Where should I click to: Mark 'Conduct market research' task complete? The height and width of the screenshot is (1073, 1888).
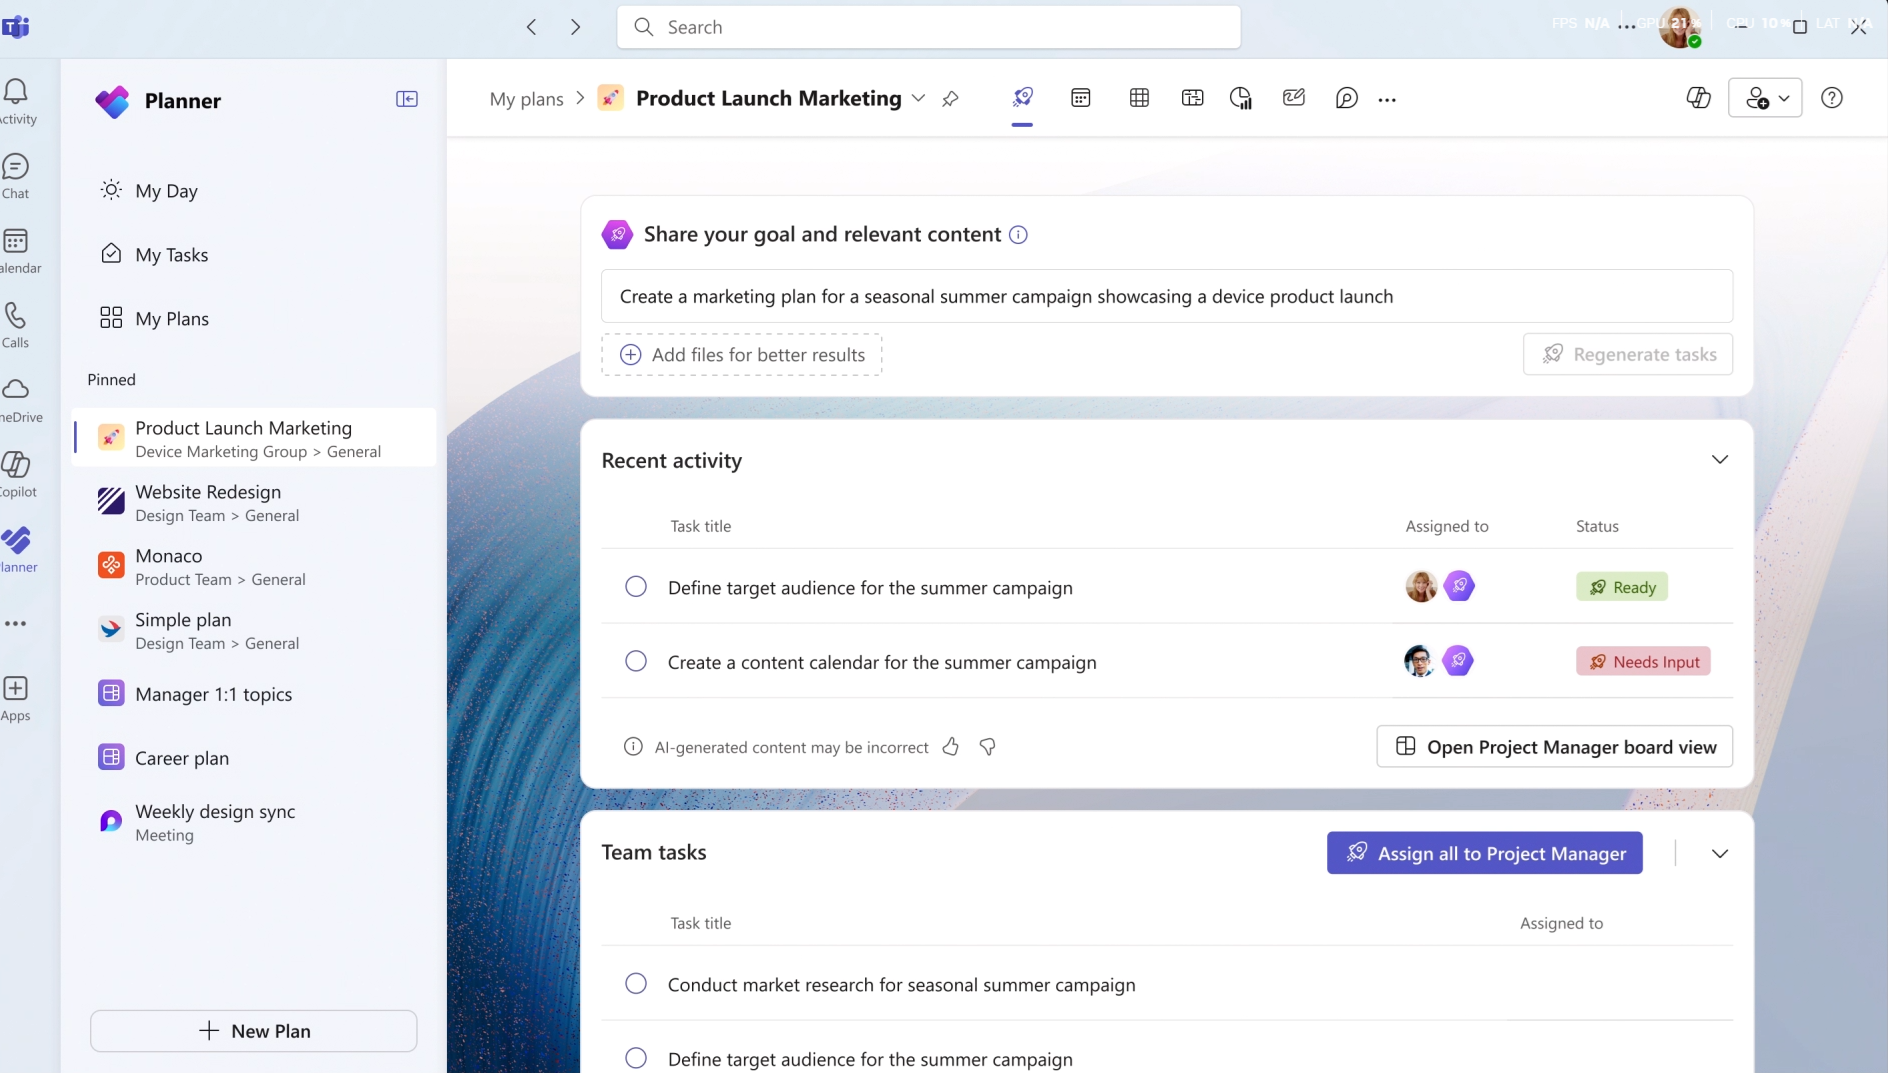pos(636,984)
